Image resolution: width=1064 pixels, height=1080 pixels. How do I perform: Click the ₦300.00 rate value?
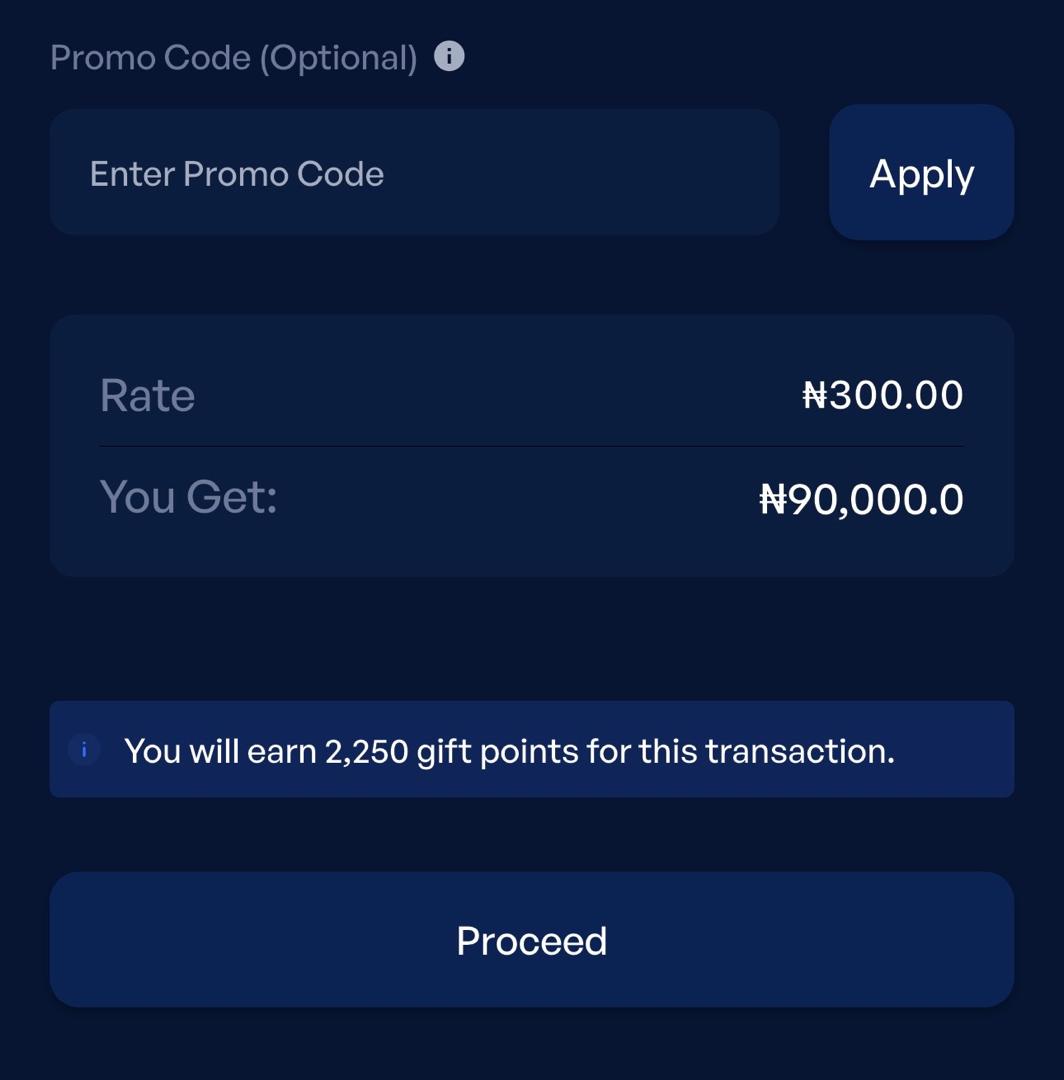click(882, 394)
